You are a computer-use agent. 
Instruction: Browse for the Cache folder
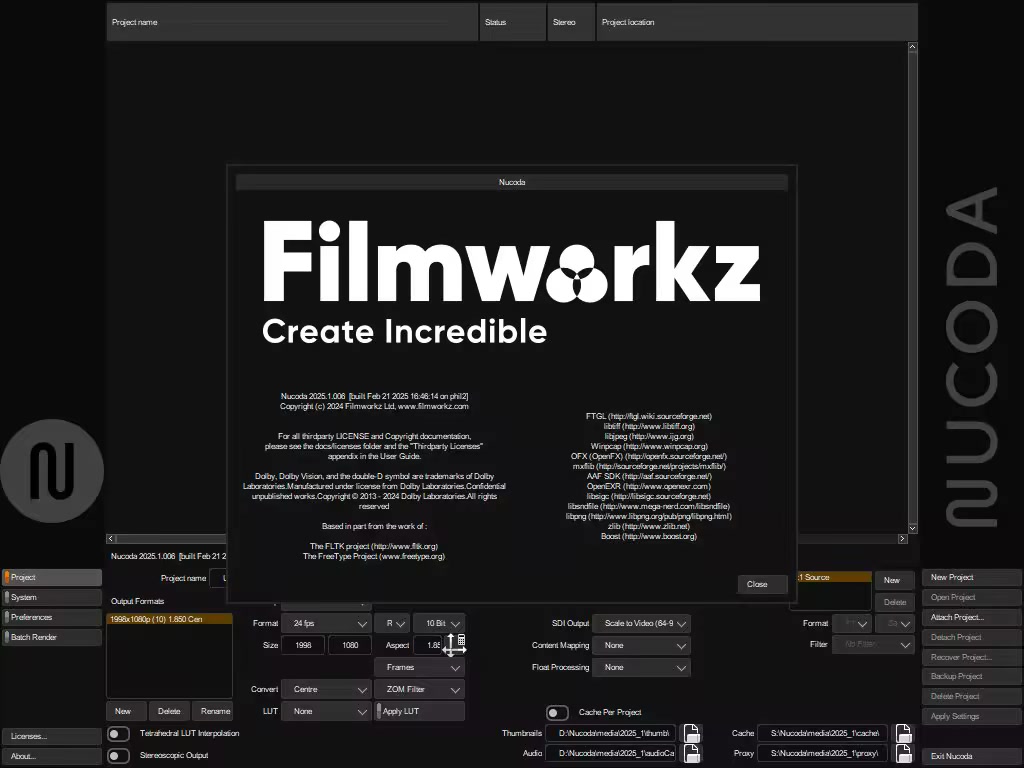904,733
